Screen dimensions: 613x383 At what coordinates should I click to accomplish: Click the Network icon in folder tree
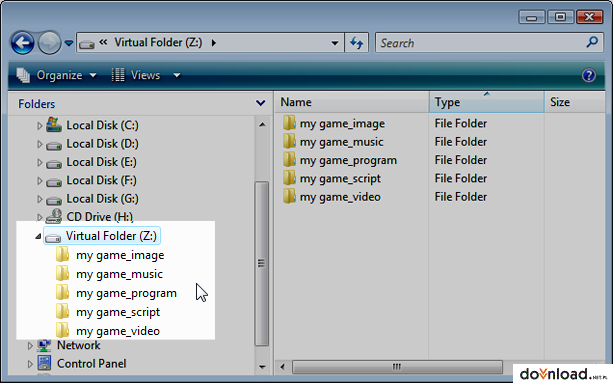(x=44, y=345)
